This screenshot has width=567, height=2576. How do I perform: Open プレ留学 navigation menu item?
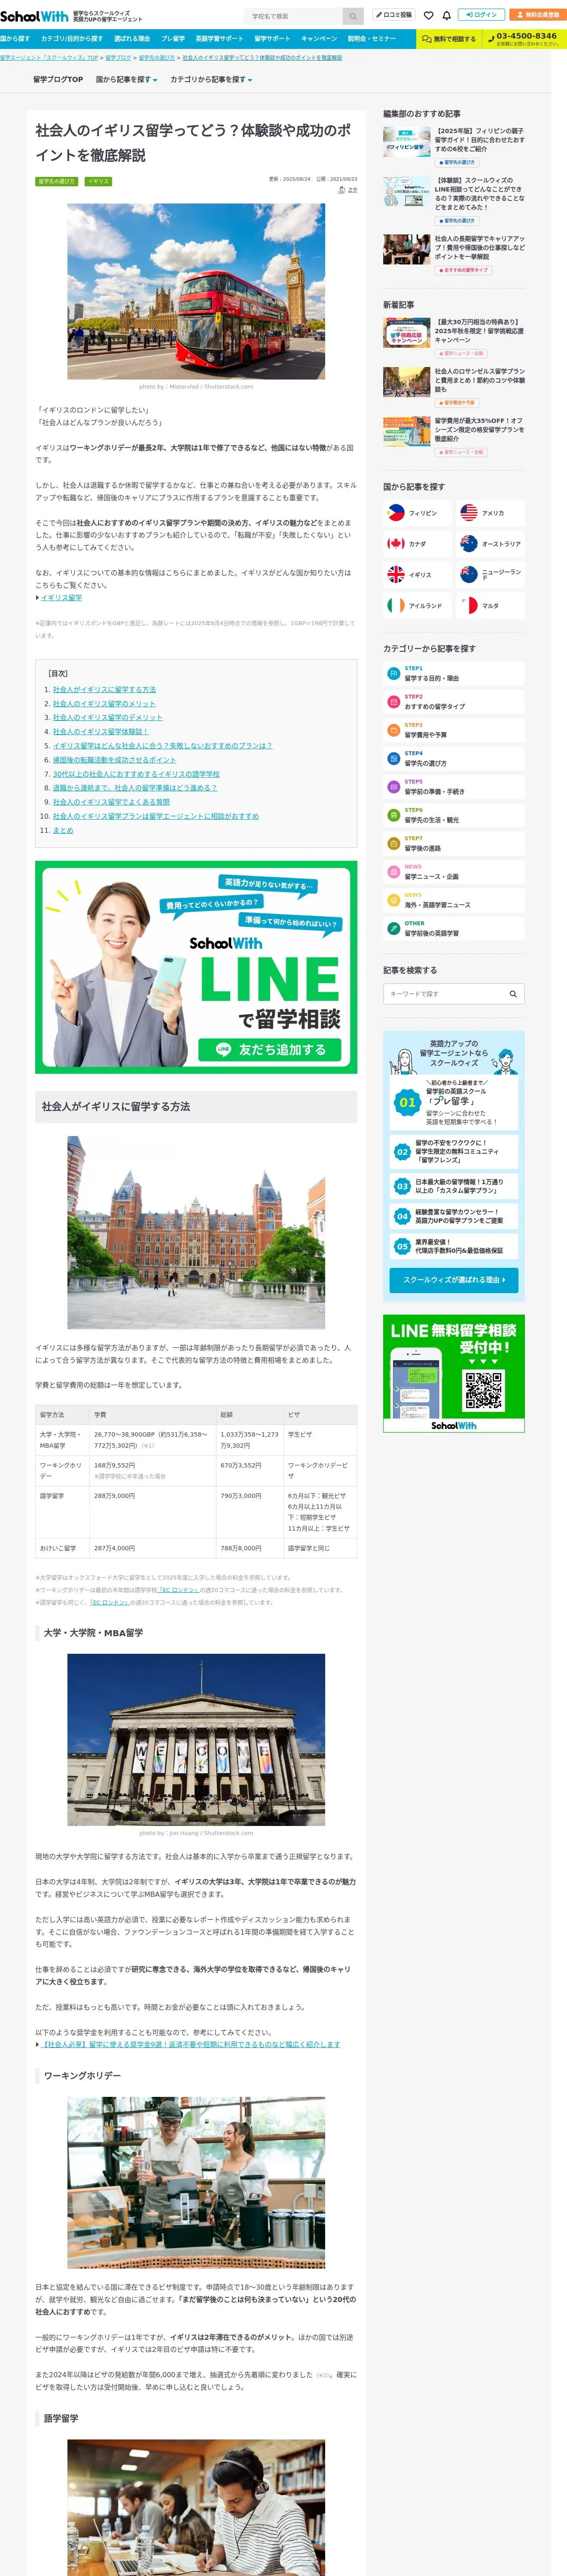point(173,39)
